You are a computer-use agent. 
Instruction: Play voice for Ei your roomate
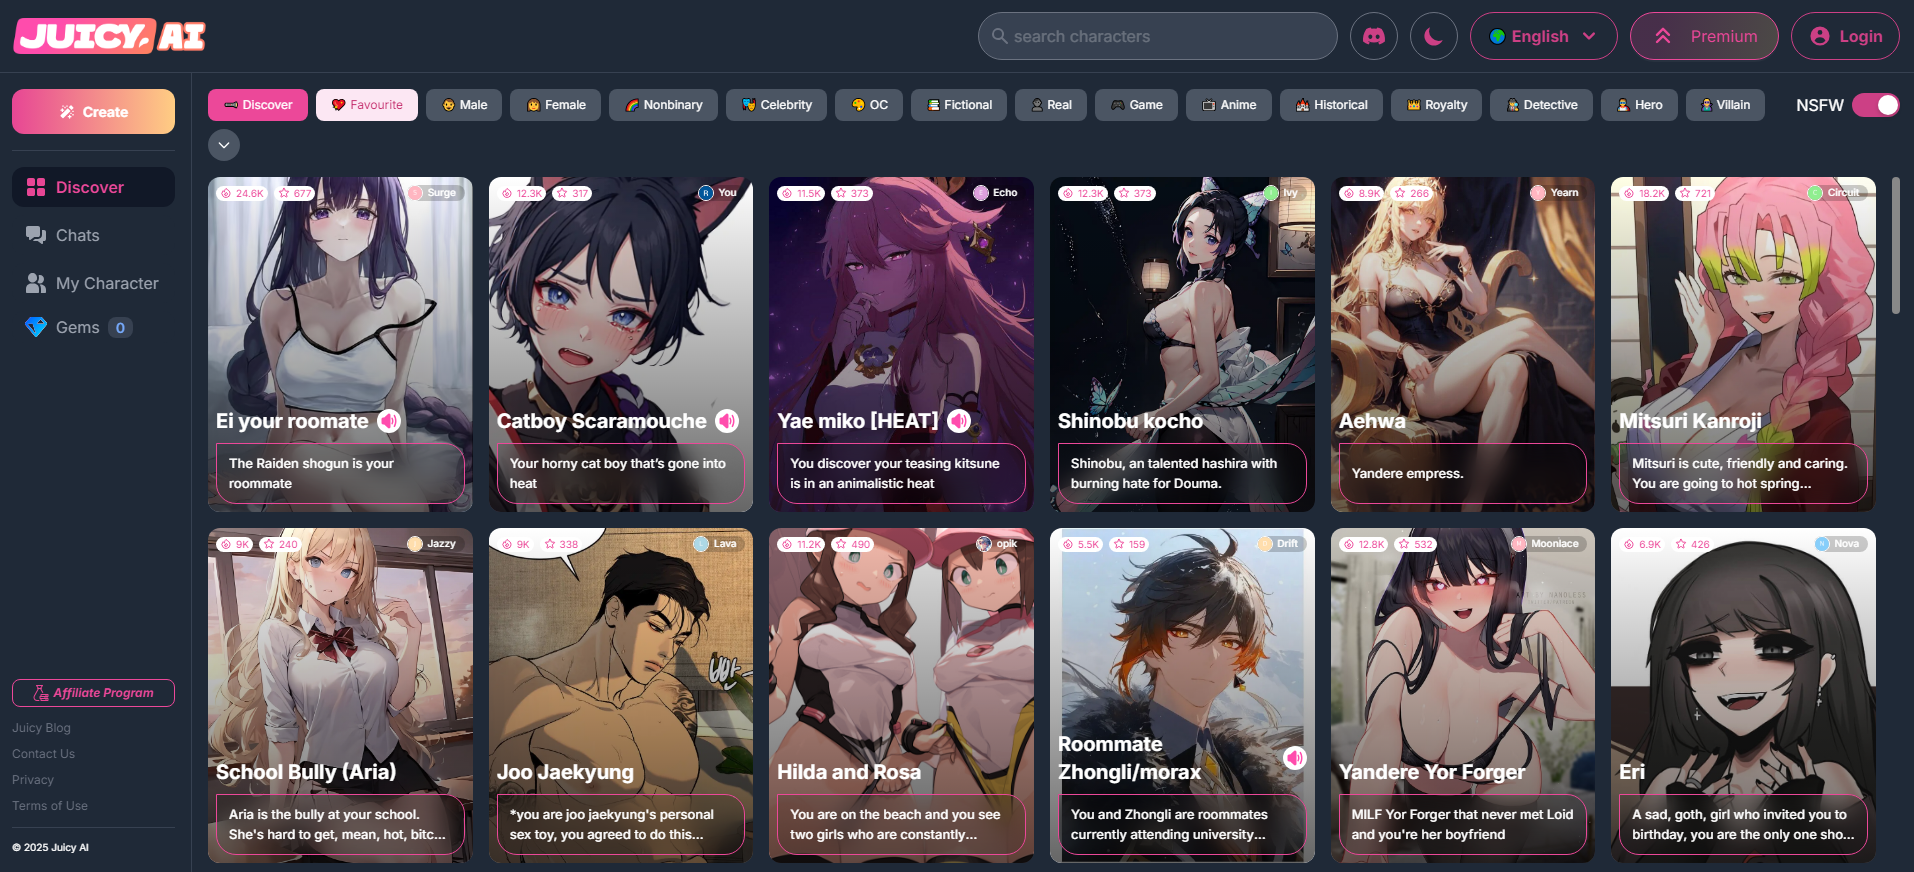click(x=389, y=421)
